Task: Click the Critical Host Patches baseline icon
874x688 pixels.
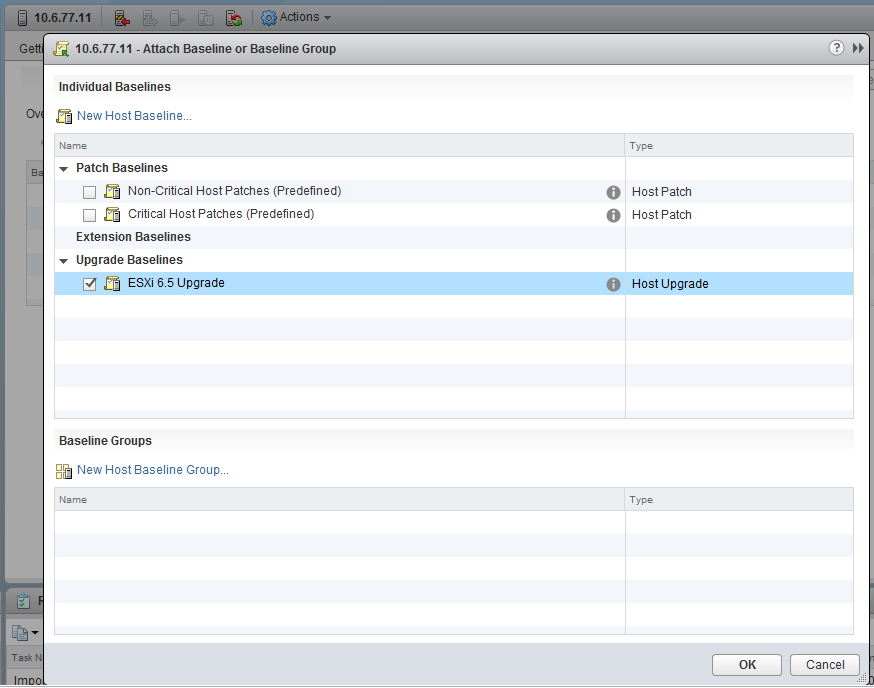Action: (x=112, y=214)
